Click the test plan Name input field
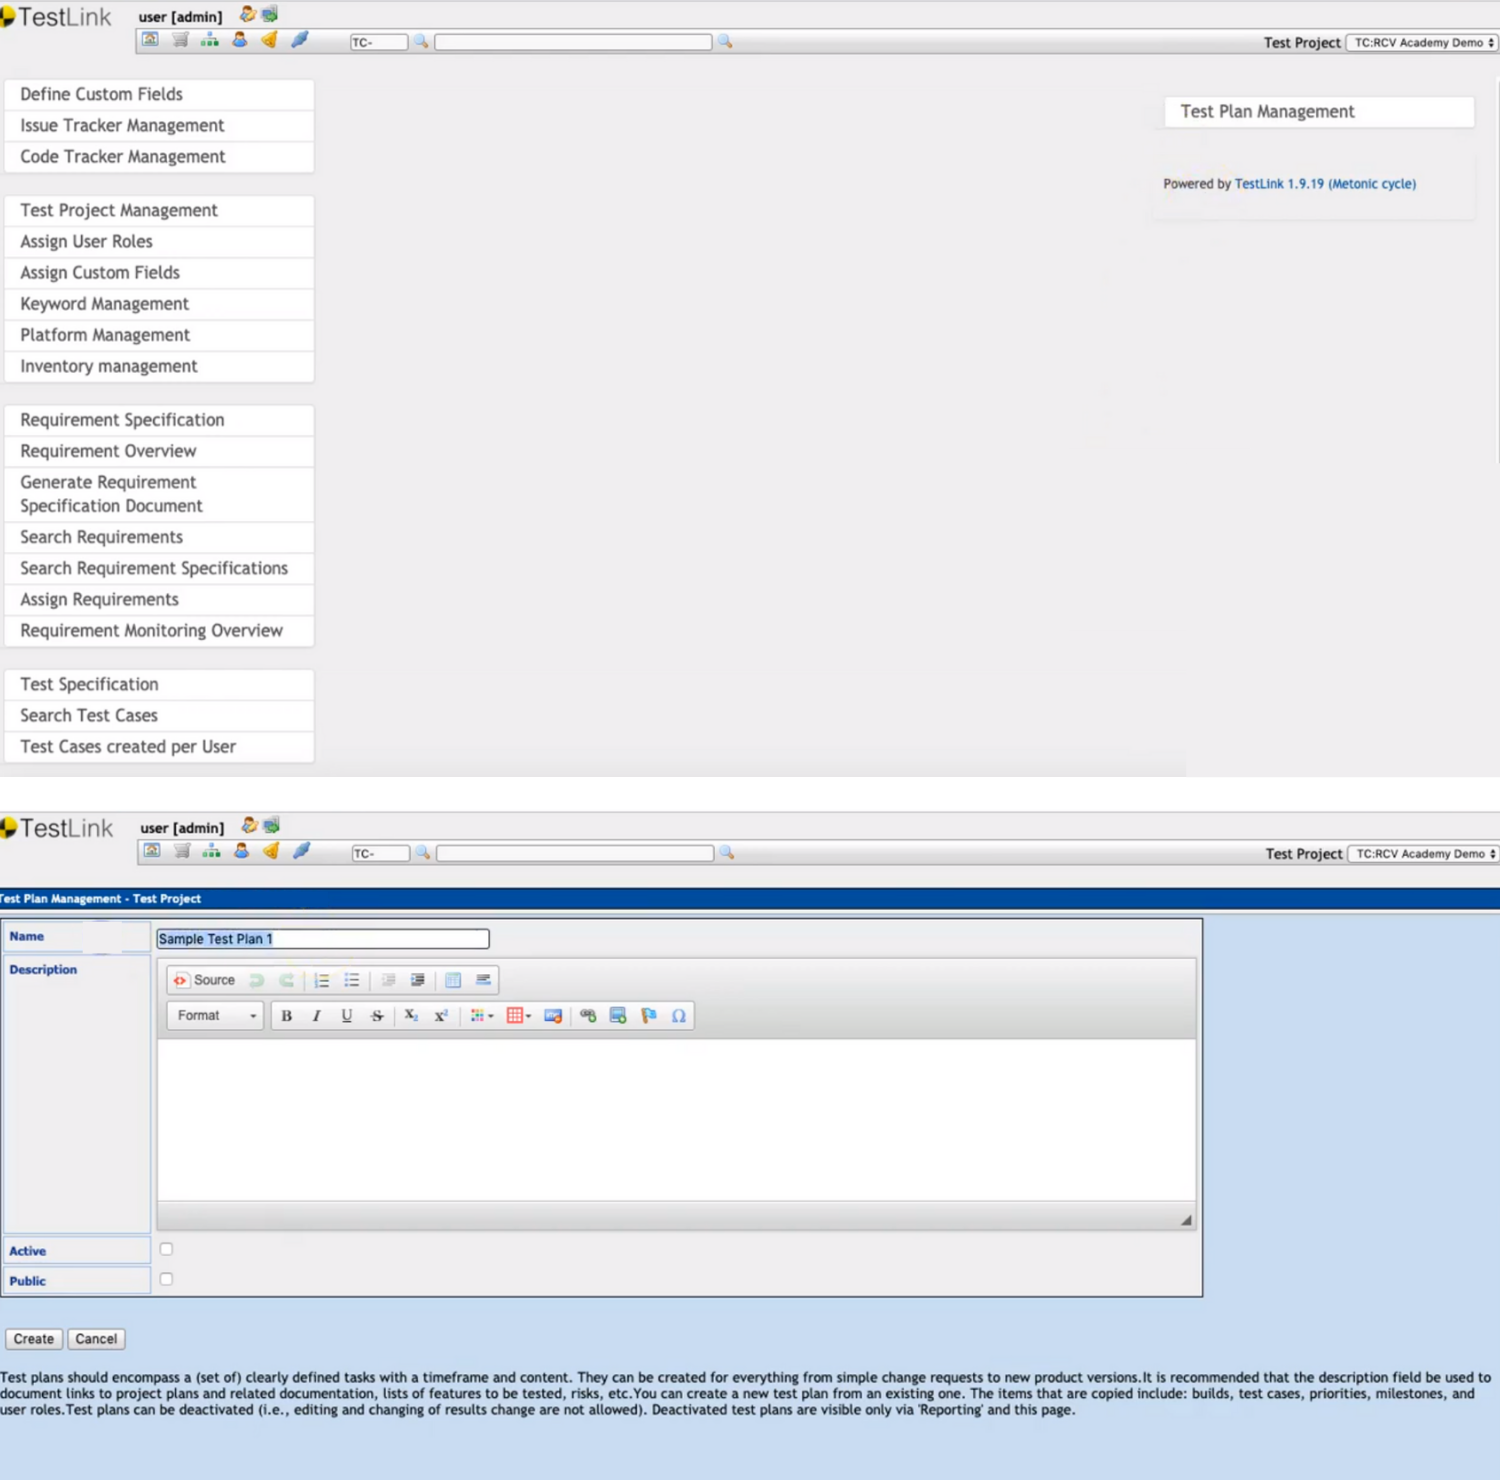The width and height of the screenshot is (1500, 1480). coord(322,938)
